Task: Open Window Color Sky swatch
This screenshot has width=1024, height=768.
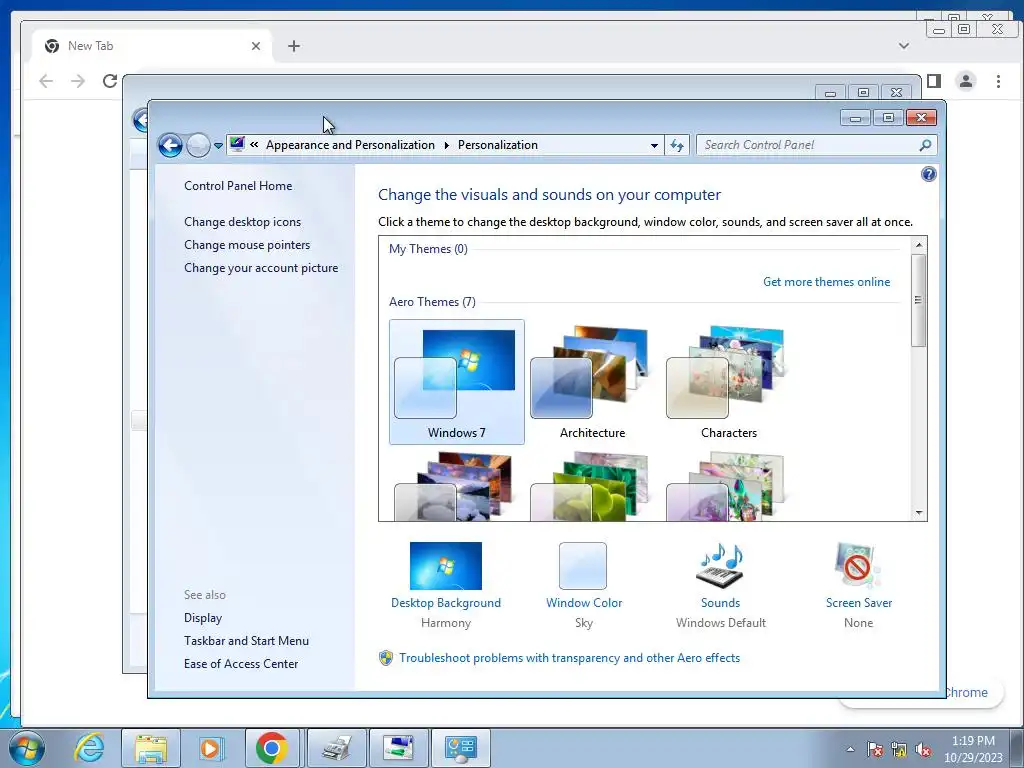Action: (583, 566)
